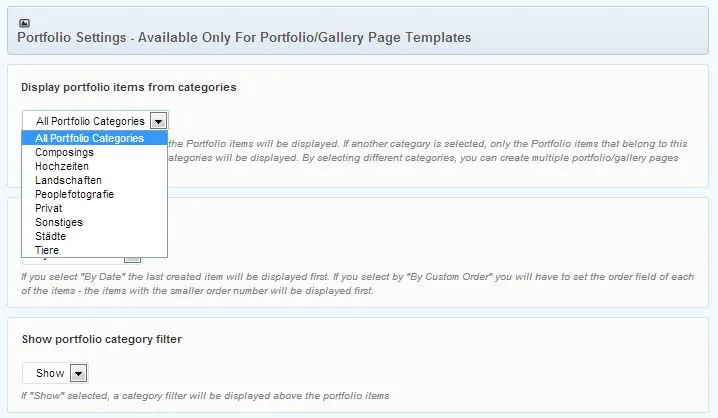Click Show portfolio category filter heading
Screen dimensions: 718x418
click(102, 339)
